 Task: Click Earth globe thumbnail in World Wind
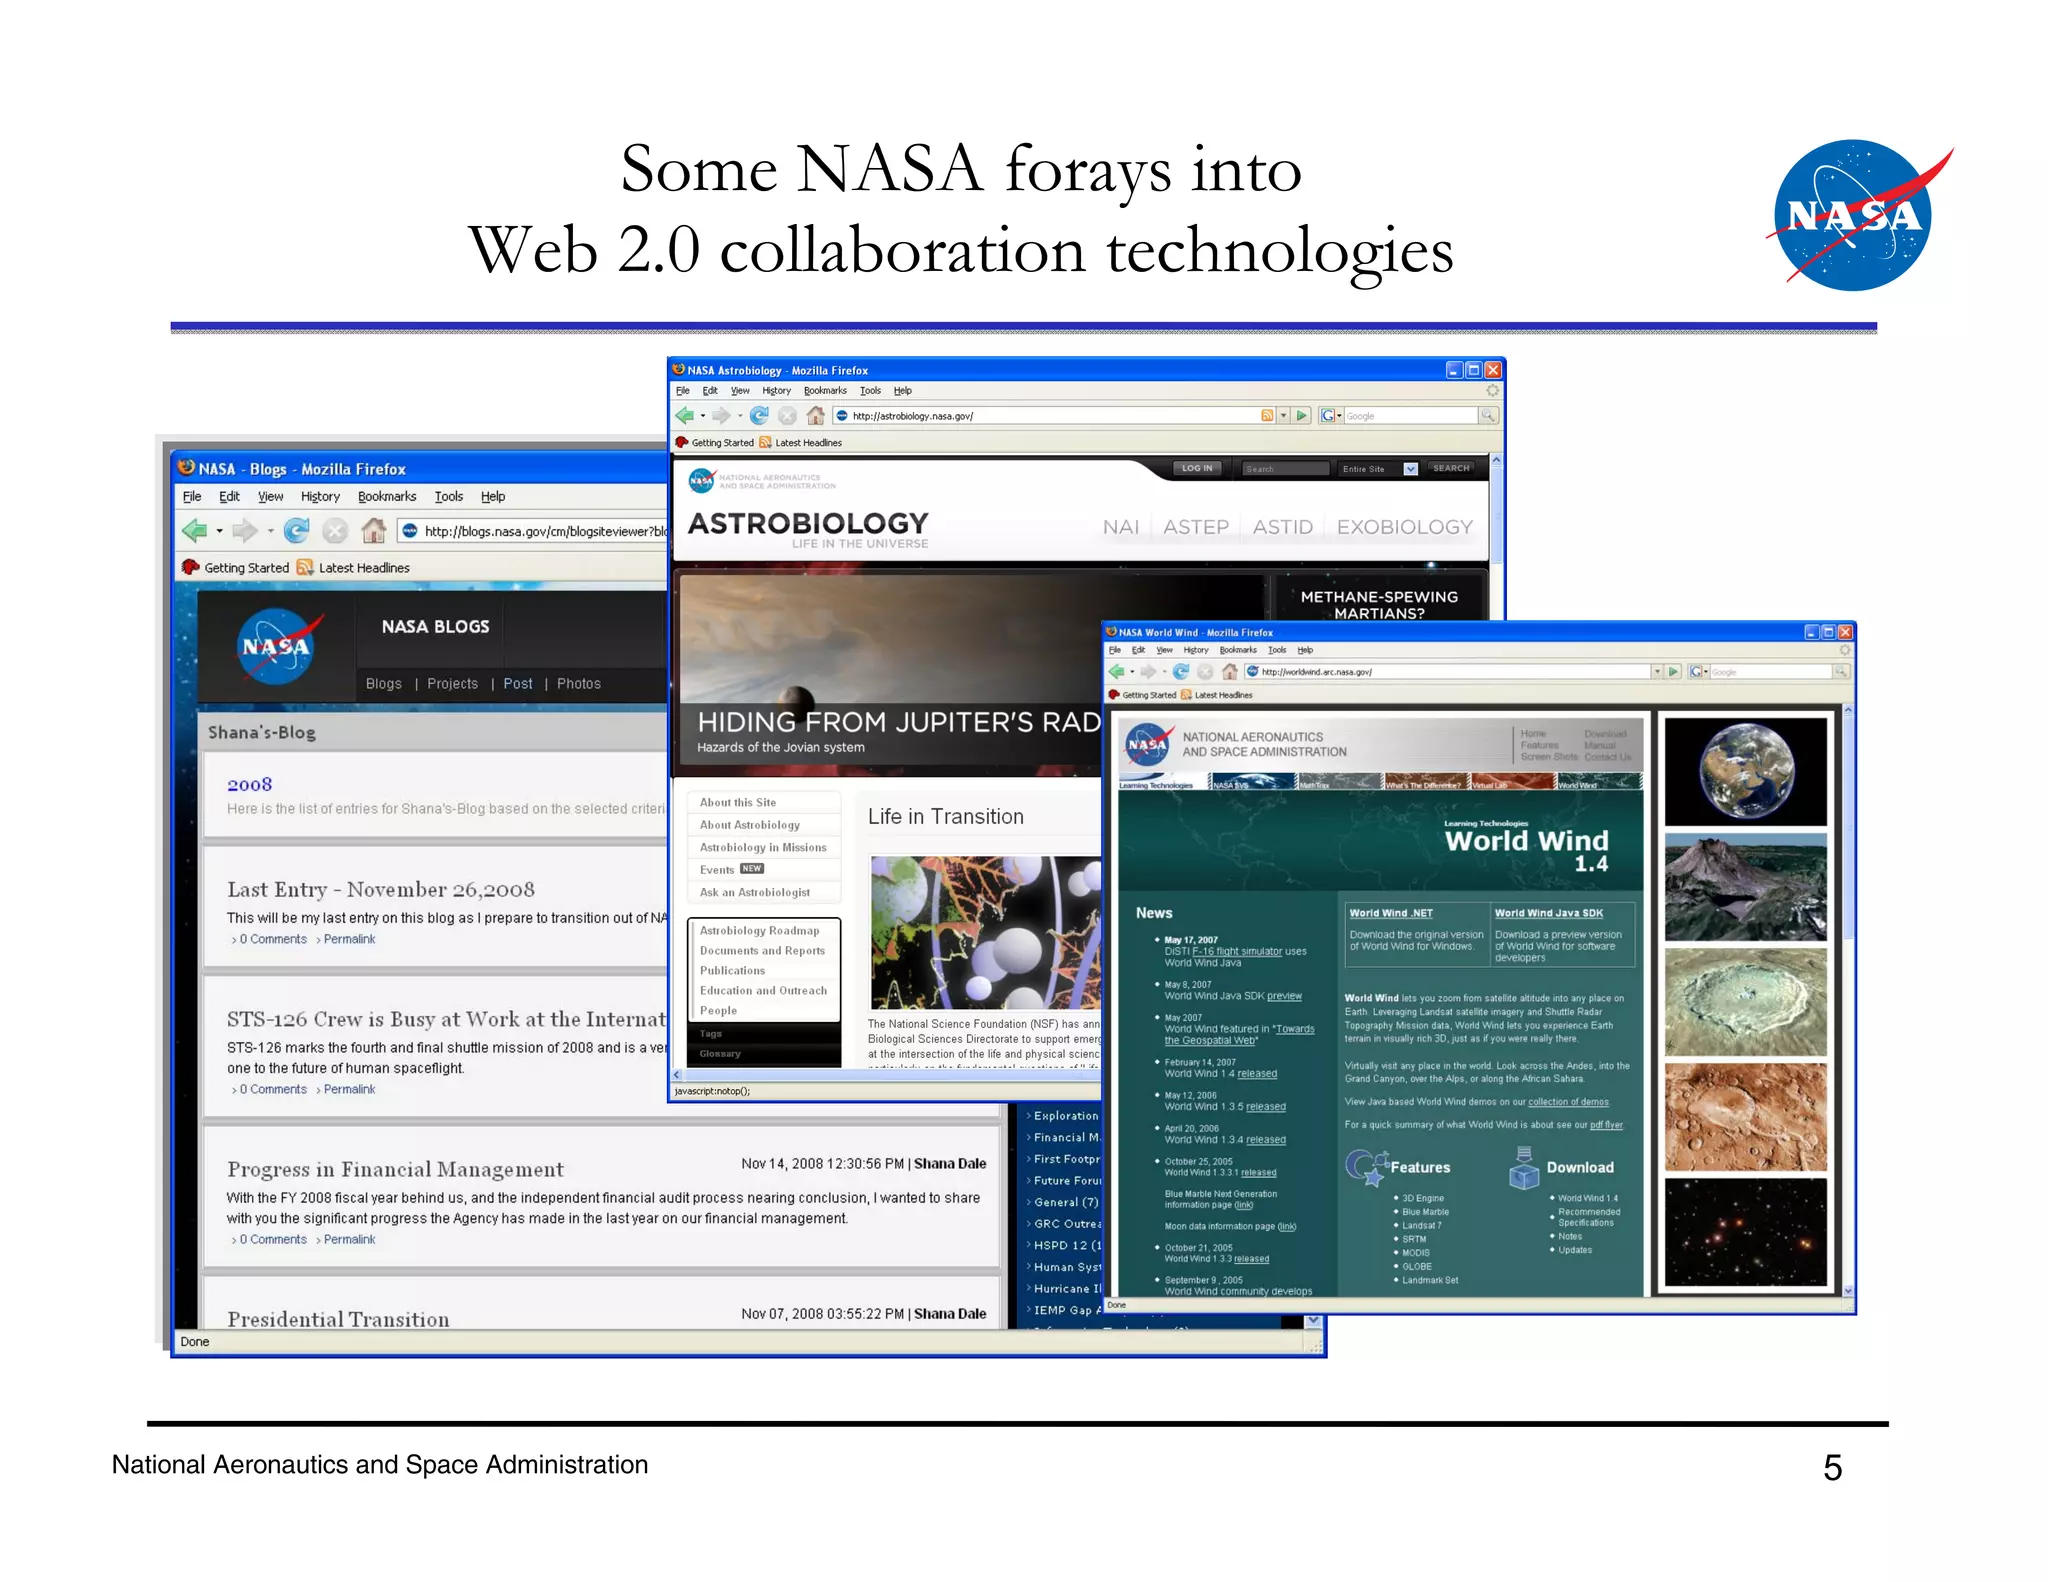[1745, 771]
